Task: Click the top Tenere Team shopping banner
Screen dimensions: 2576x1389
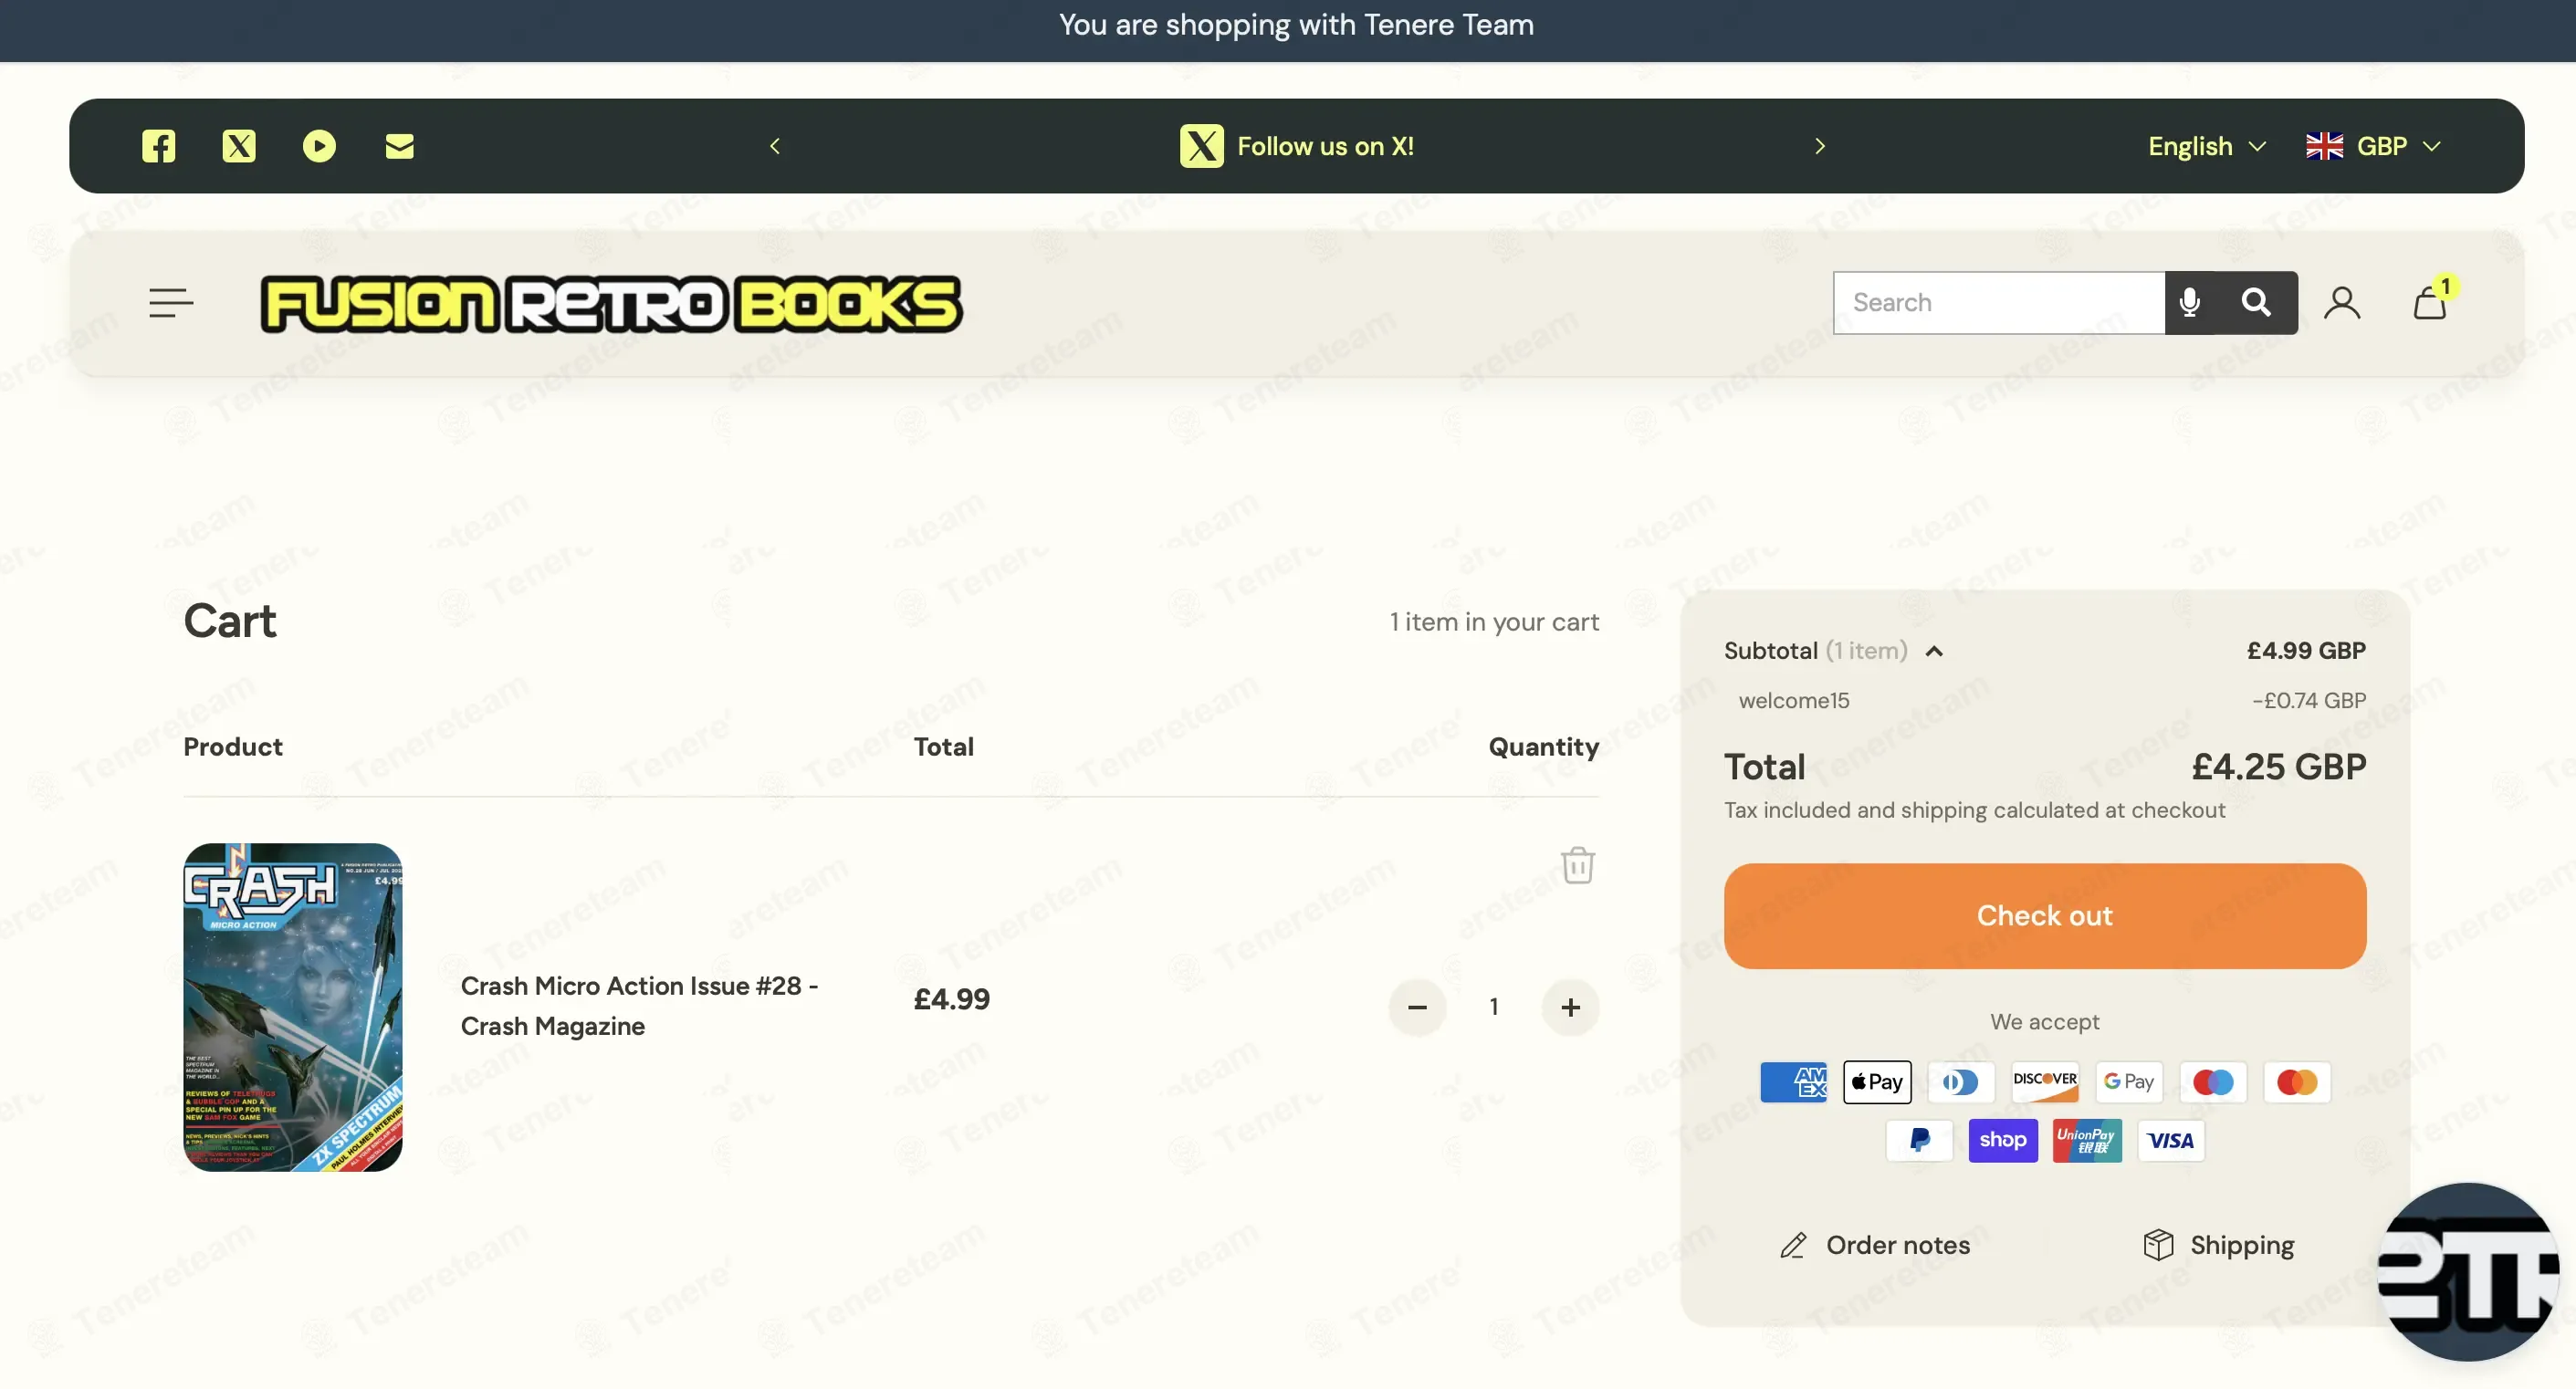Action: [x=1296, y=25]
